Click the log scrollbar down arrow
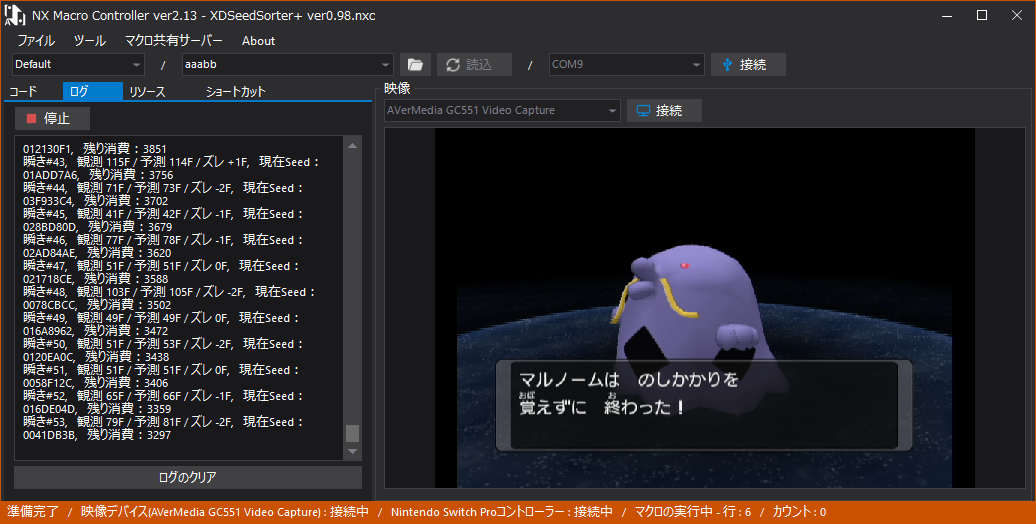The image size is (1036, 524). [x=353, y=451]
